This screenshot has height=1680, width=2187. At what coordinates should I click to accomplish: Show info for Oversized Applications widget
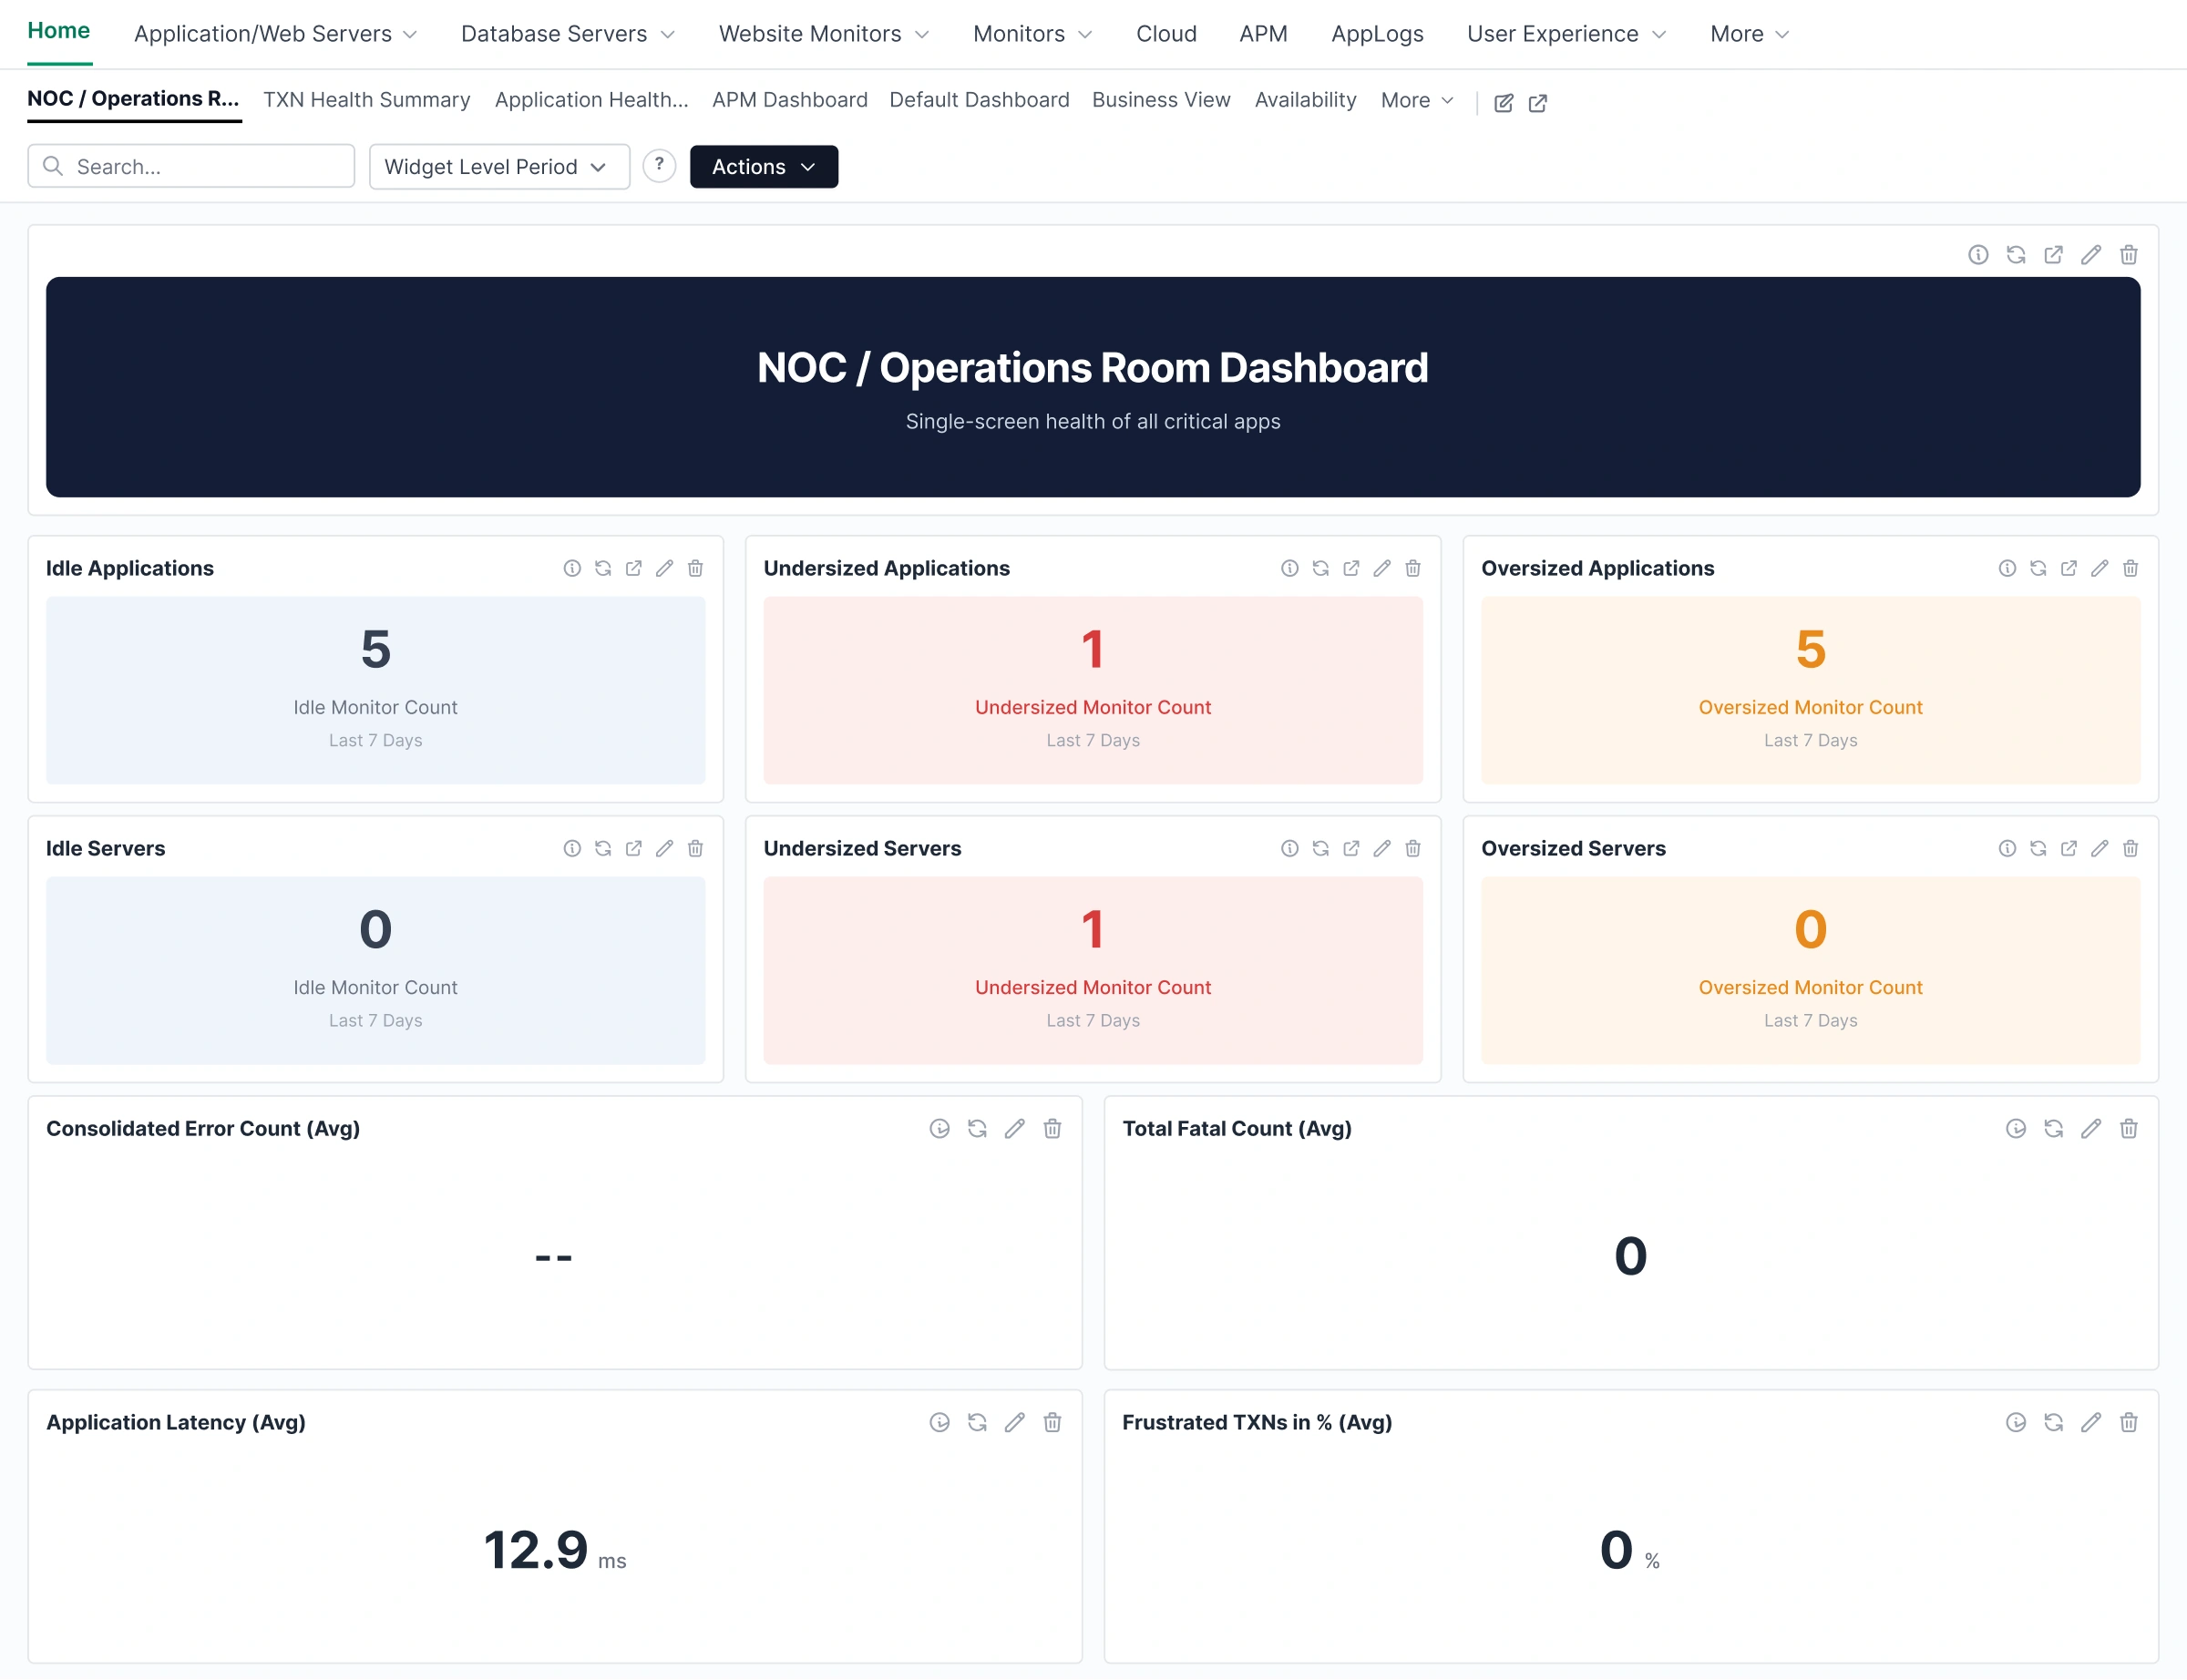pos(2007,568)
